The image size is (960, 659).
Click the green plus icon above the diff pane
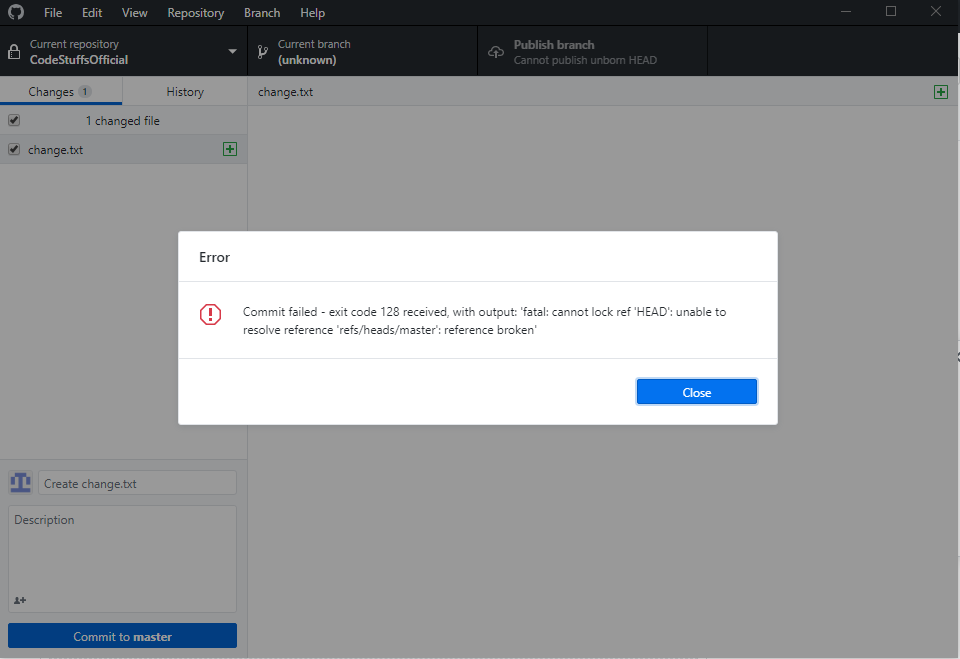[x=940, y=91]
